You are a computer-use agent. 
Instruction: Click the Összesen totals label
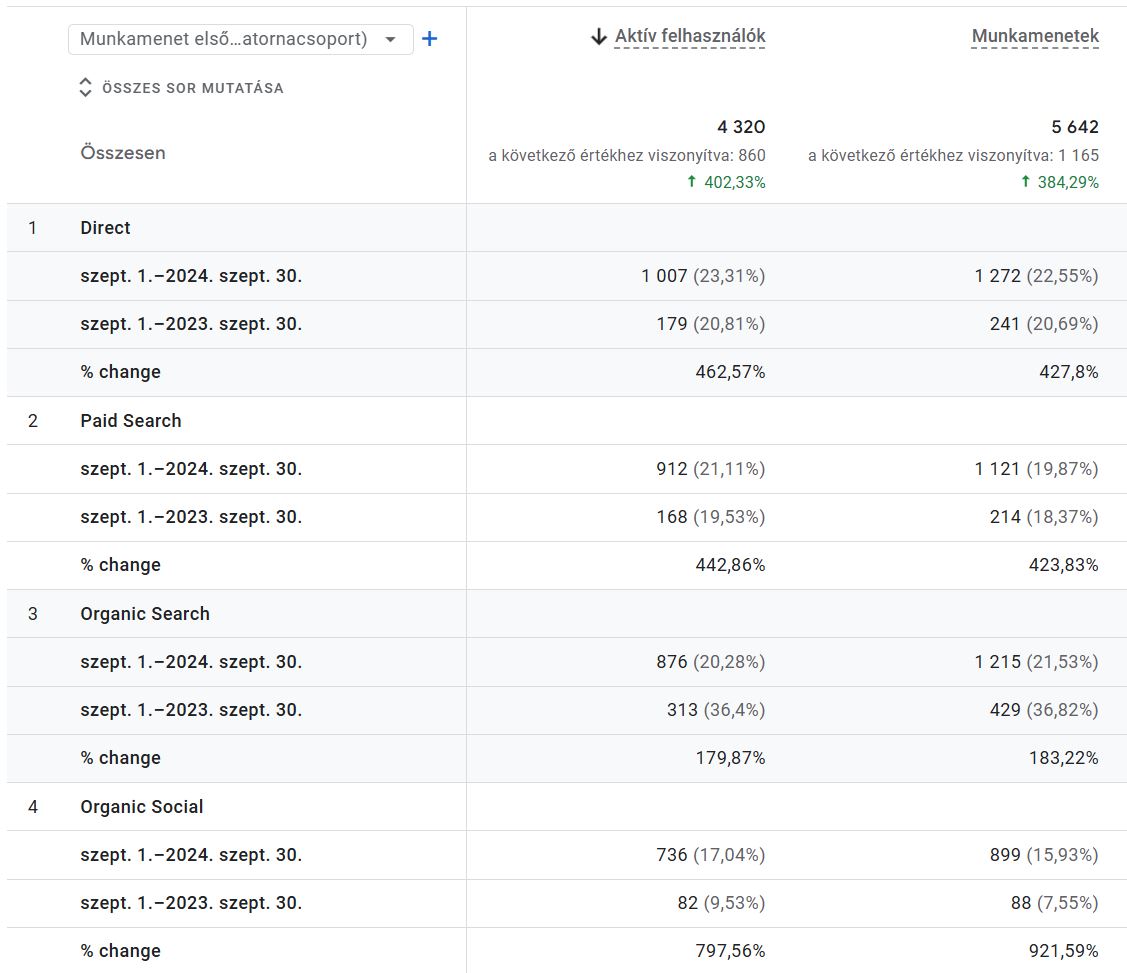point(123,153)
